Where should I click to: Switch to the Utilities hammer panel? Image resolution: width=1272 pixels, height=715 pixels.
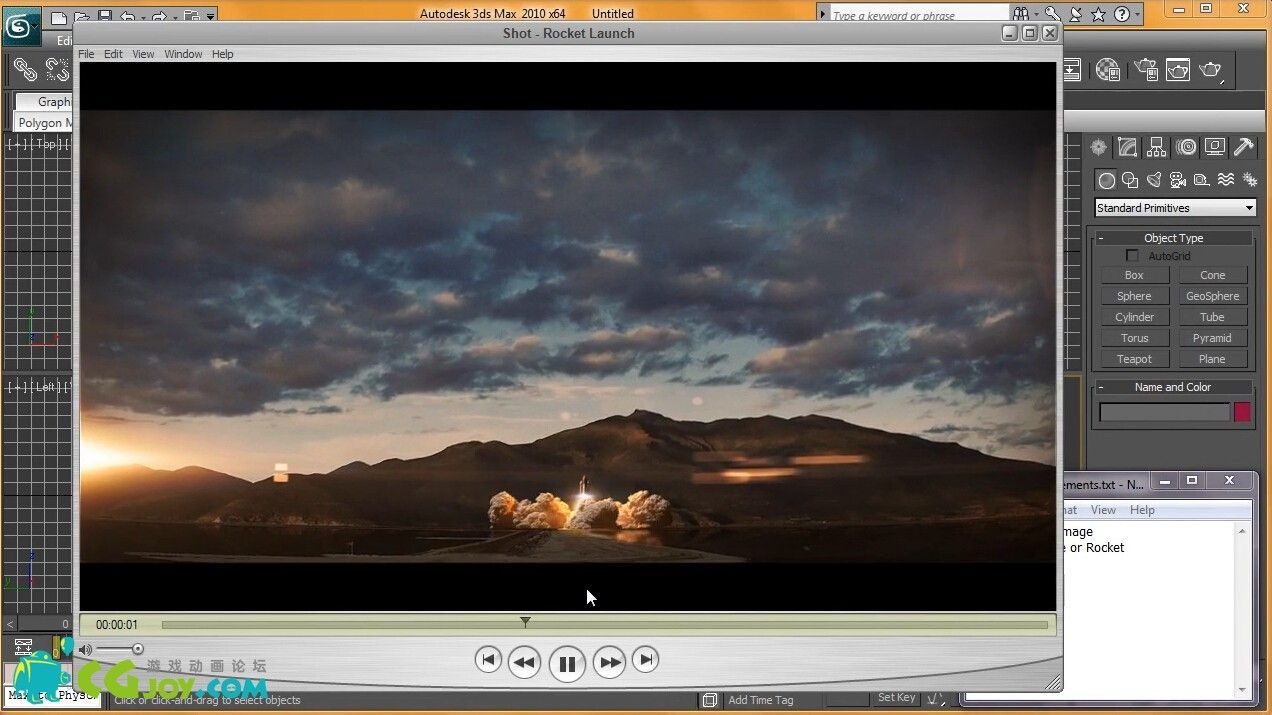click(1244, 147)
